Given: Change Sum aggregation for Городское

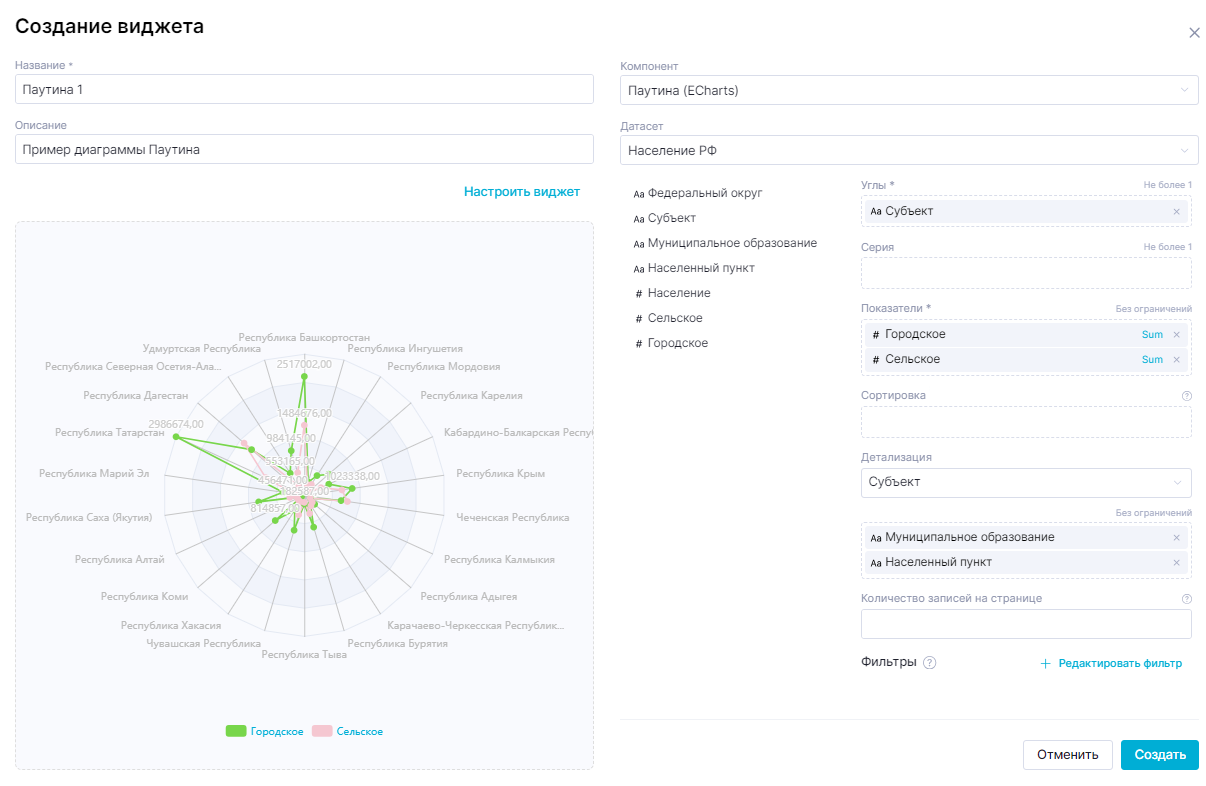Looking at the screenshot, I should pyautogui.click(x=1152, y=334).
